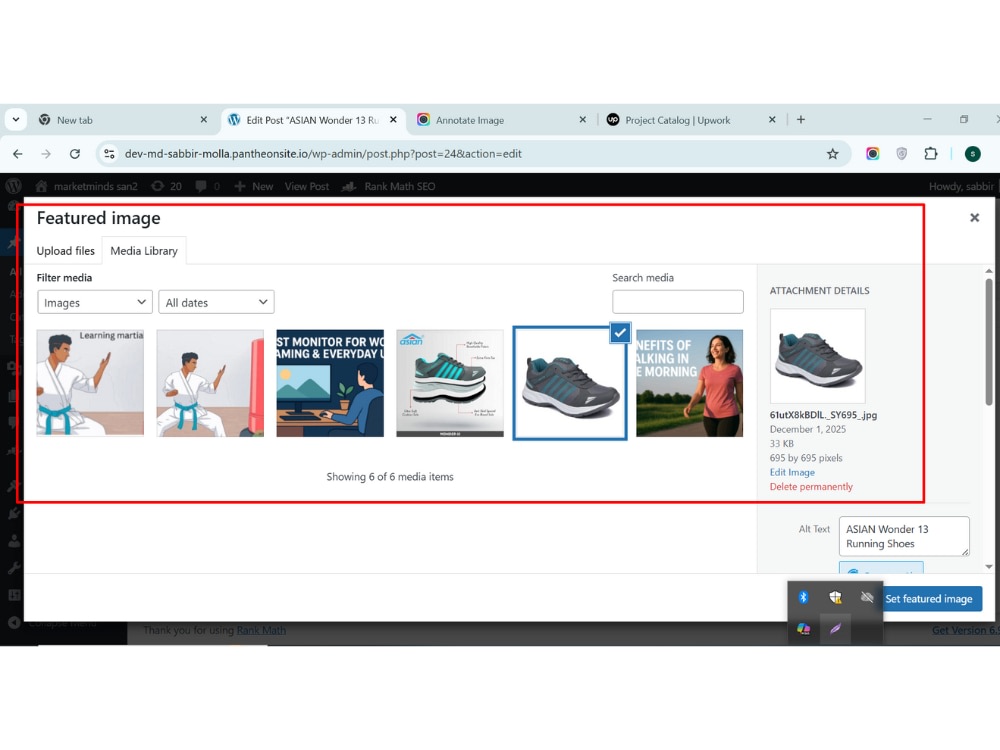
Task: Open the crossed-out cloud tray icon
Action: point(867,597)
